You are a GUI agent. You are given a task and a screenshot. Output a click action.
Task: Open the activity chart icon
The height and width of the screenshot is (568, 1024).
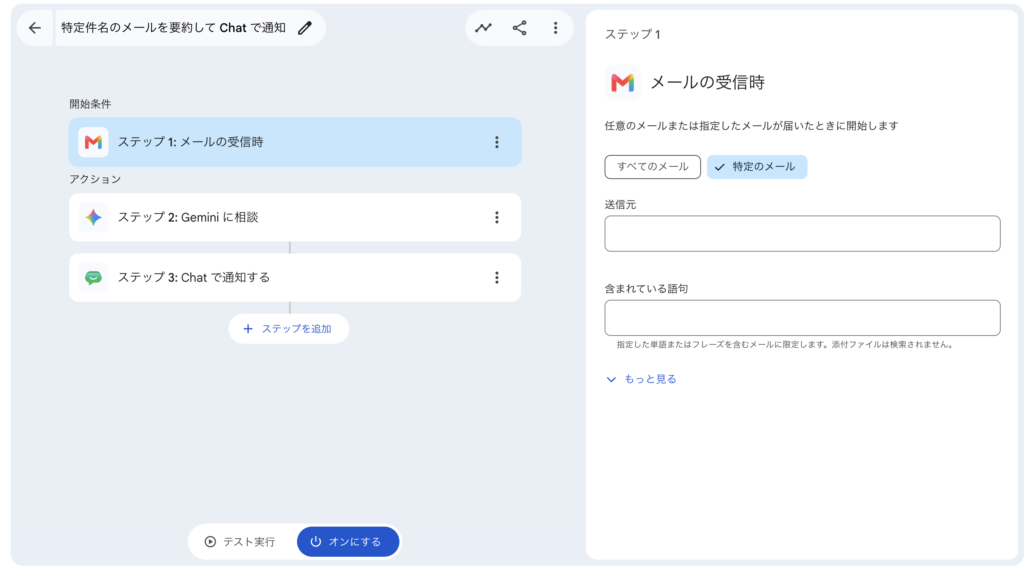[x=483, y=27]
